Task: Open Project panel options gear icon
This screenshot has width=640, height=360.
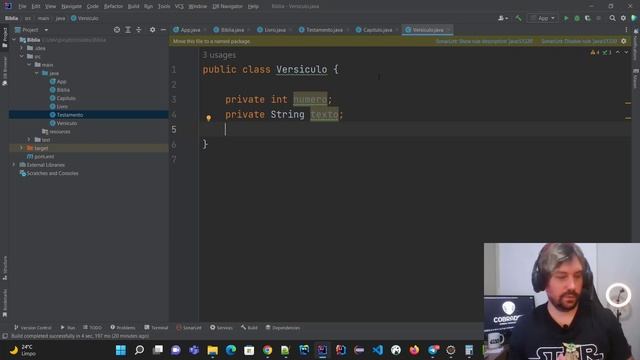Action: click(x=152, y=30)
